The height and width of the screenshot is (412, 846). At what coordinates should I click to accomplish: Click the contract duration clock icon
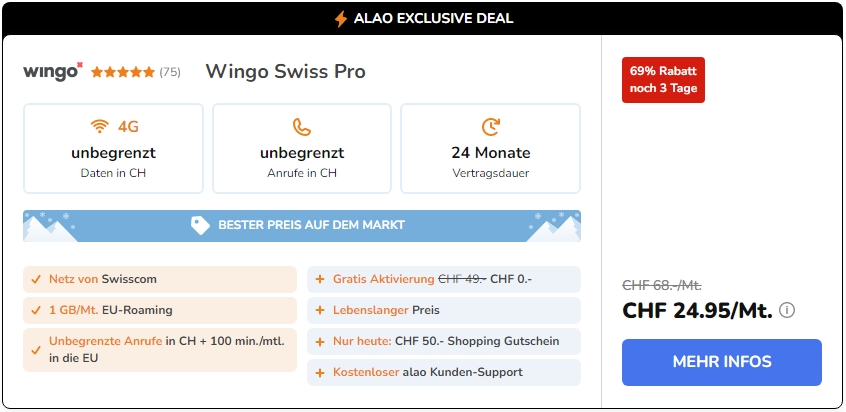tap(490, 127)
